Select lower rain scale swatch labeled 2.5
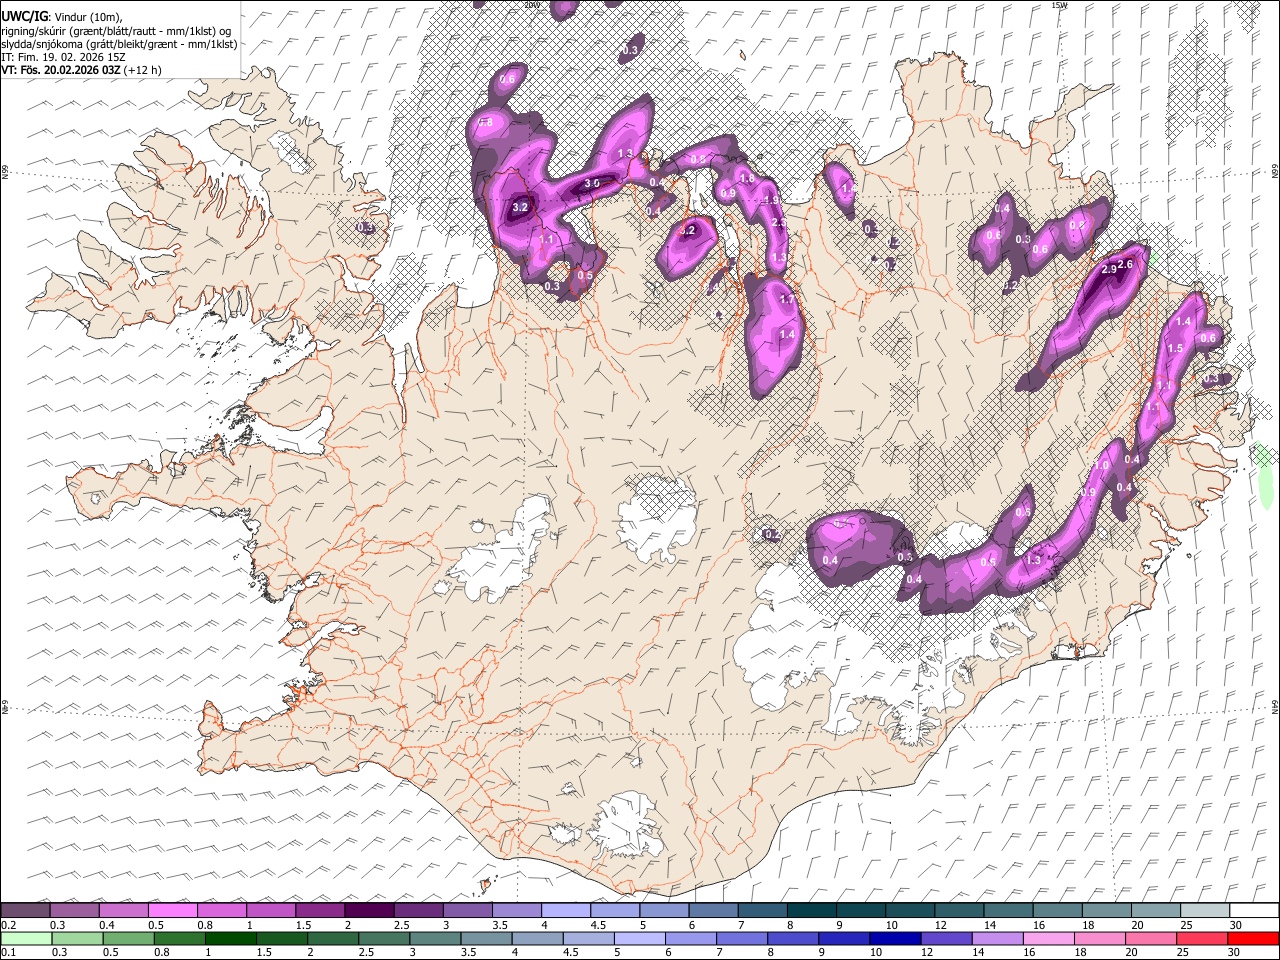1280x960 pixels. [x=384, y=939]
